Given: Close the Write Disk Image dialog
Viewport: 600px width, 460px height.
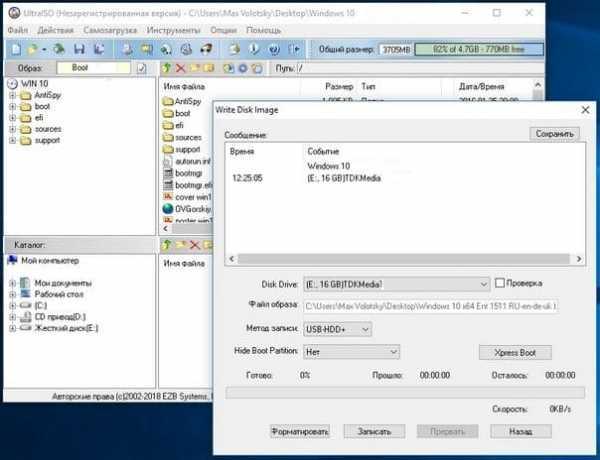Looking at the screenshot, I should 585,110.
